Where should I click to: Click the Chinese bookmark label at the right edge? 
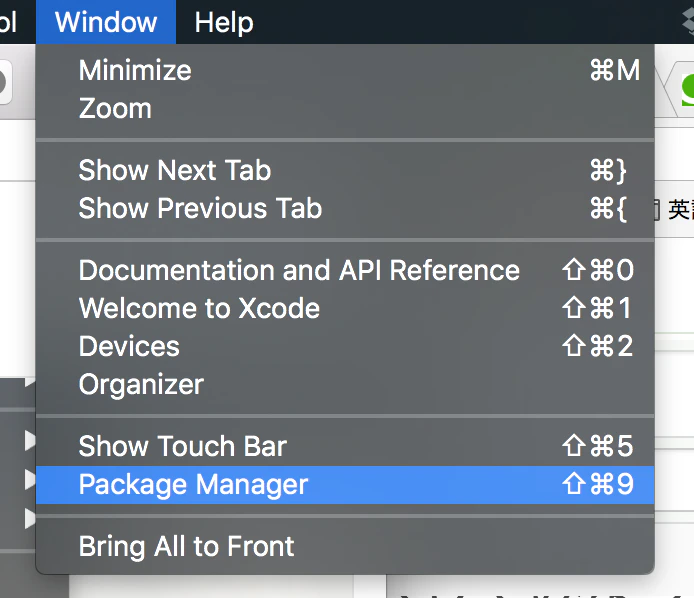[x=681, y=209]
